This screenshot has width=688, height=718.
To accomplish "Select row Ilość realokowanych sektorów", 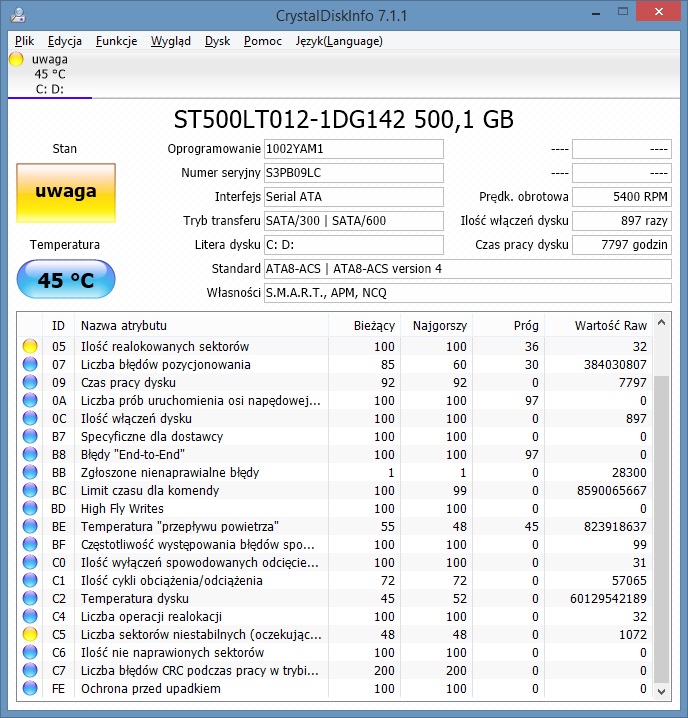I will [335, 346].
